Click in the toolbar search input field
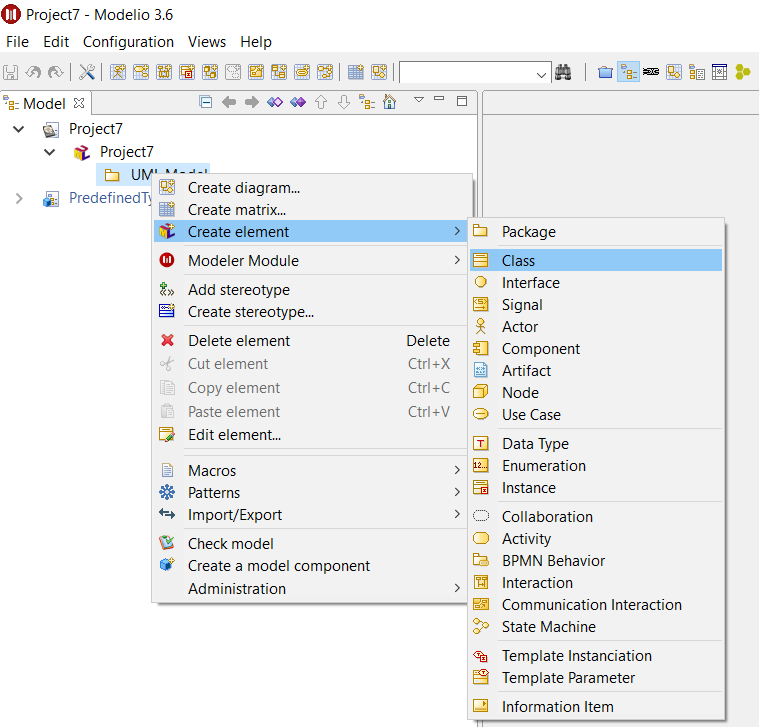The height and width of the screenshot is (727, 759). 468,73
